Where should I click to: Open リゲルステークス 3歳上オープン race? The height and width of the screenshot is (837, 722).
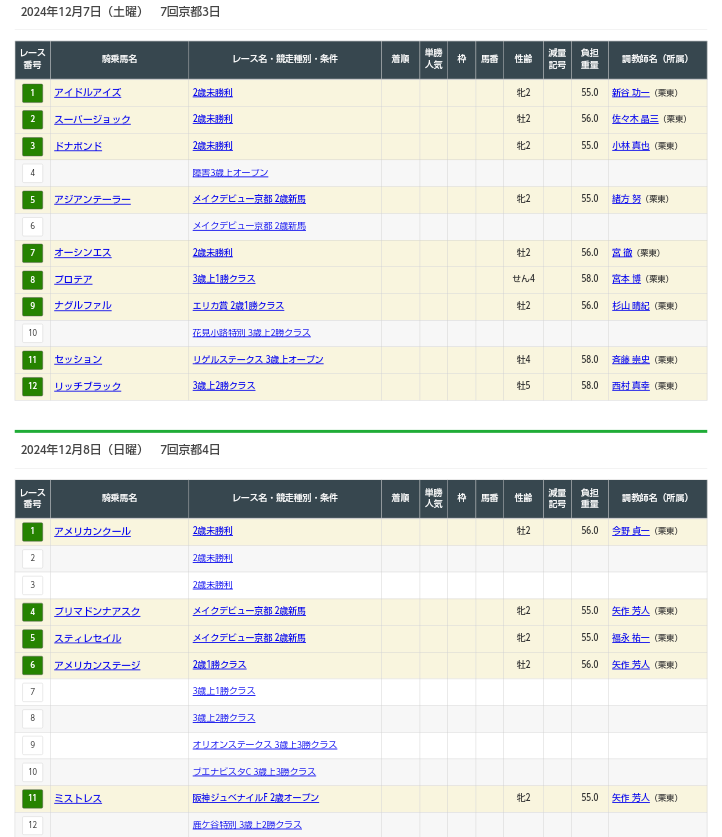tap(258, 360)
